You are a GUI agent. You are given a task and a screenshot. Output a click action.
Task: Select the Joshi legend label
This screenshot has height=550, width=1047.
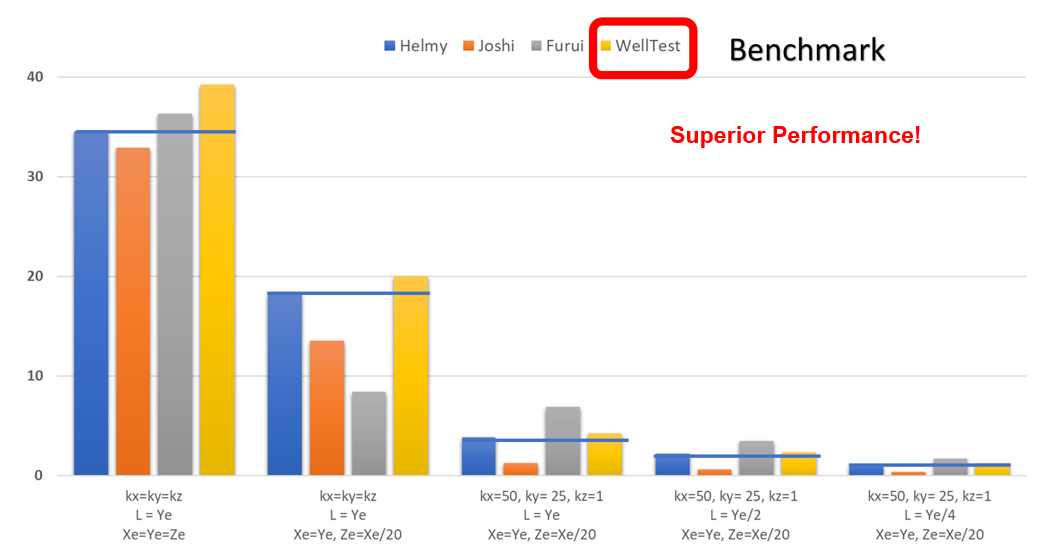pos(496,46)
